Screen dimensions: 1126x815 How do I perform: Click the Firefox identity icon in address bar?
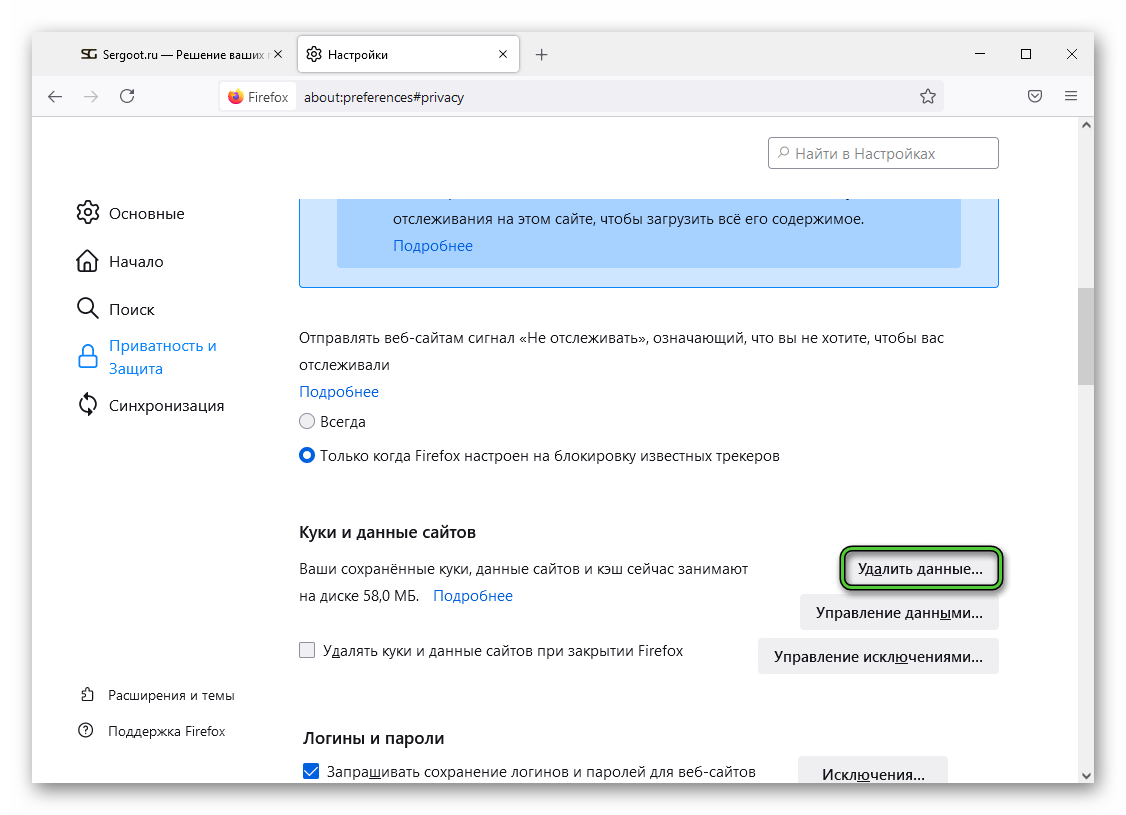click(x=258, y=97)
